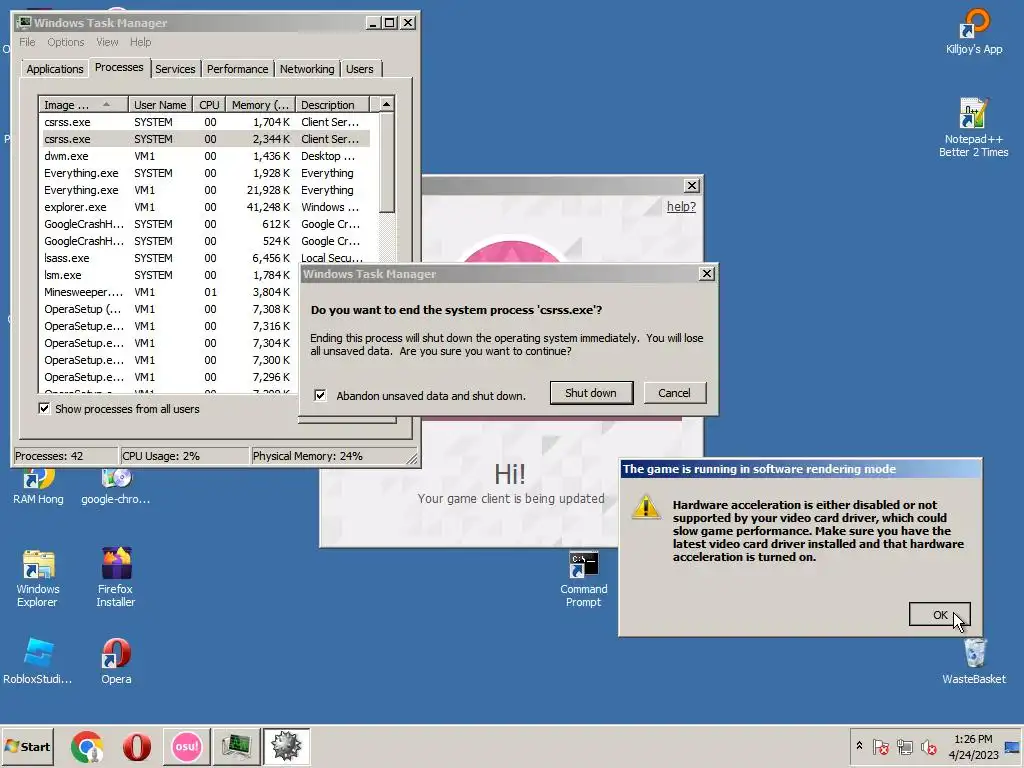Open network status tray icon
The image size is (1024, 768).
tap(904, 746)
